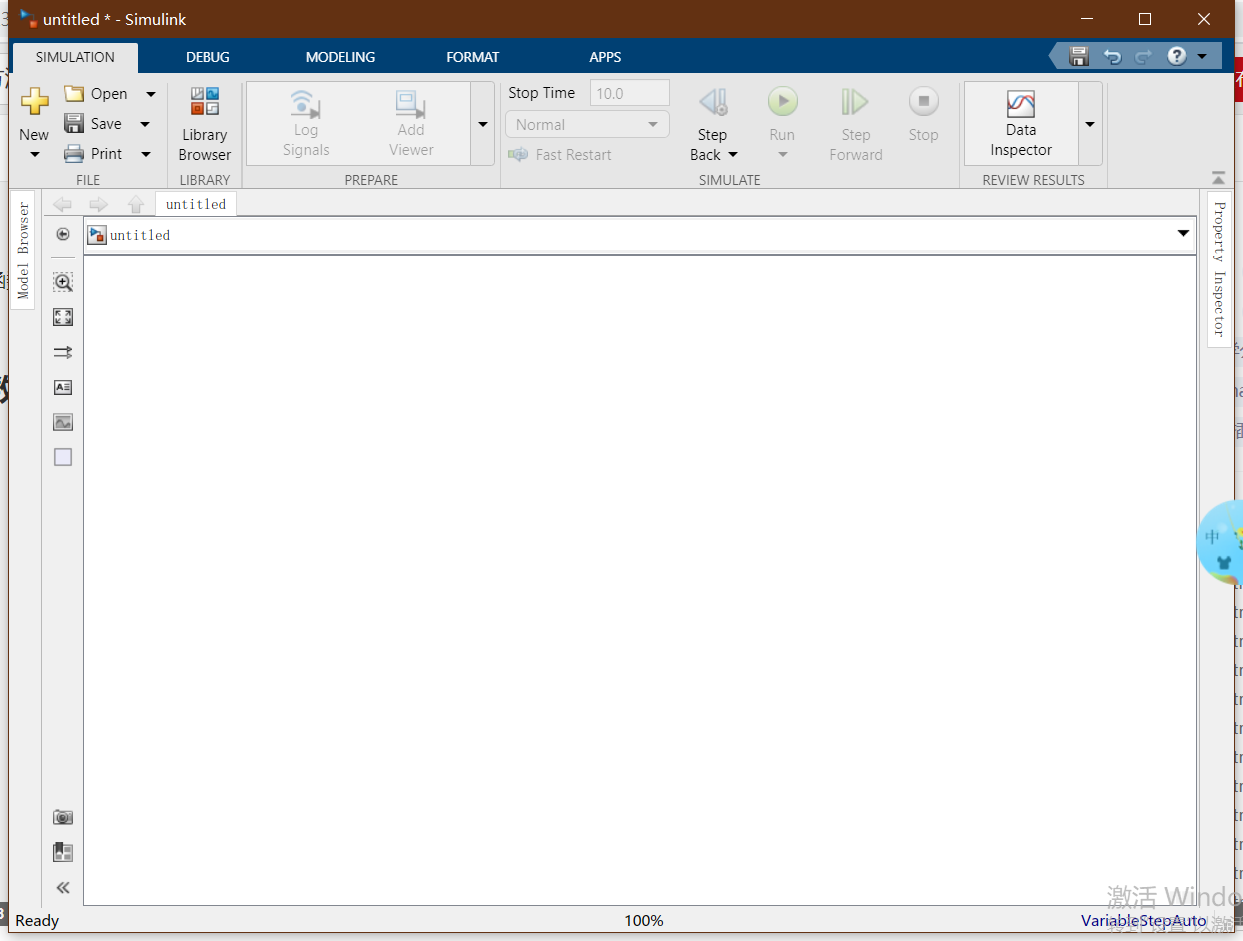Viewport: 1243px width, 941px height.
Task: Click the Step Back icon
Action: pyautogui.click(x=713, y=102)
